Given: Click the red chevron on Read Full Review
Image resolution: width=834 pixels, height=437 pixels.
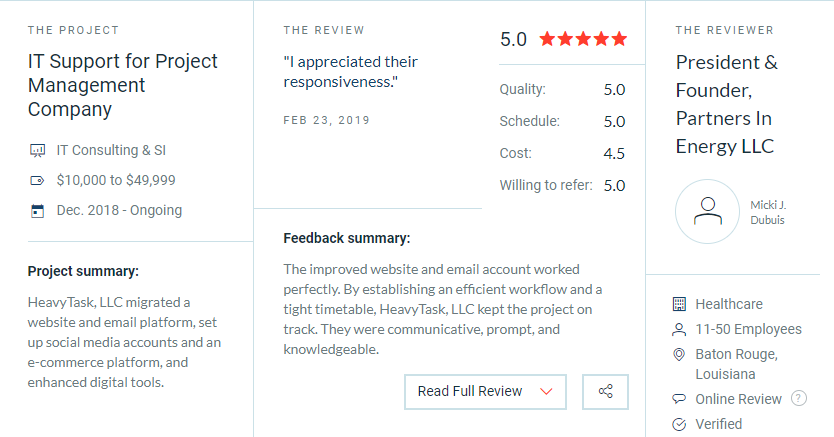Looking at the screenshot, I should pos(546,392).
